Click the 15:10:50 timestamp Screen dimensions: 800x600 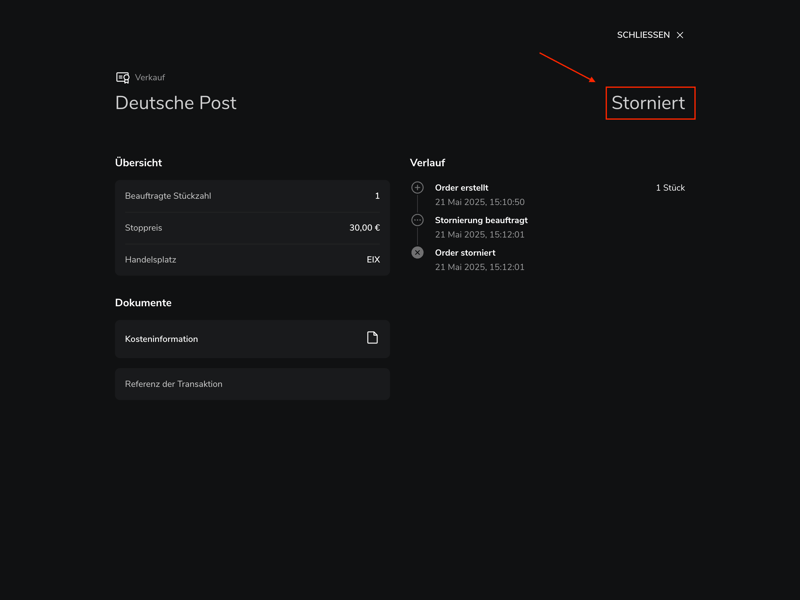click(x=507, y=202)
